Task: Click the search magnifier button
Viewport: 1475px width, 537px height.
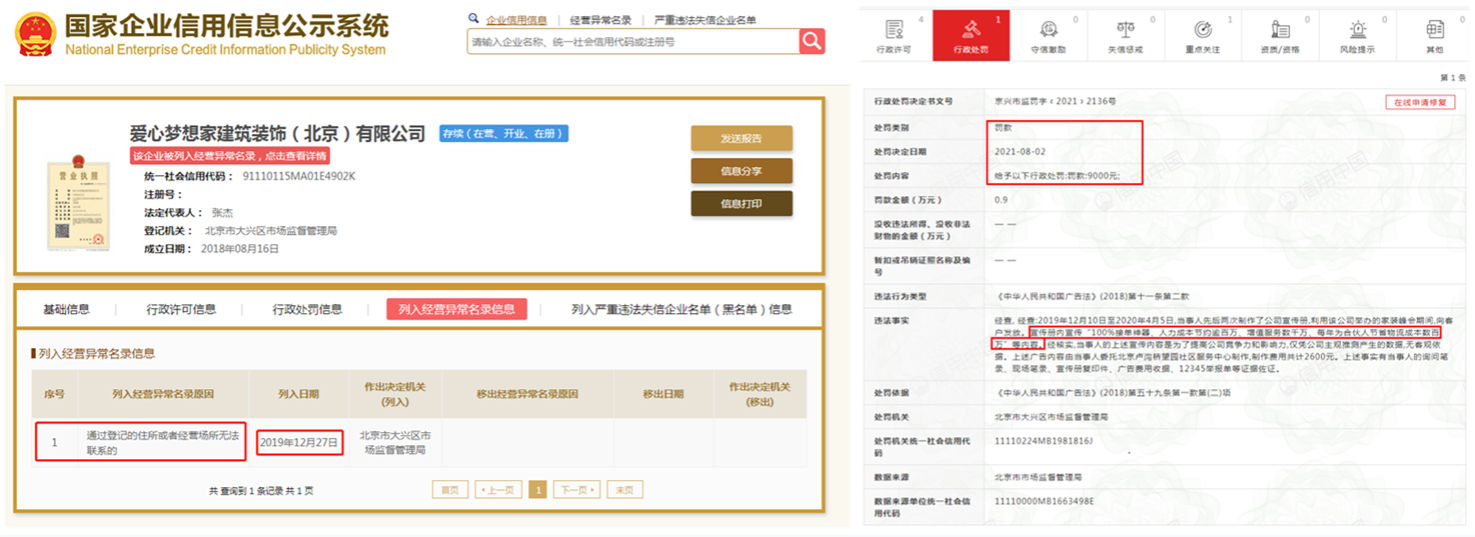Action: [812, 41]
